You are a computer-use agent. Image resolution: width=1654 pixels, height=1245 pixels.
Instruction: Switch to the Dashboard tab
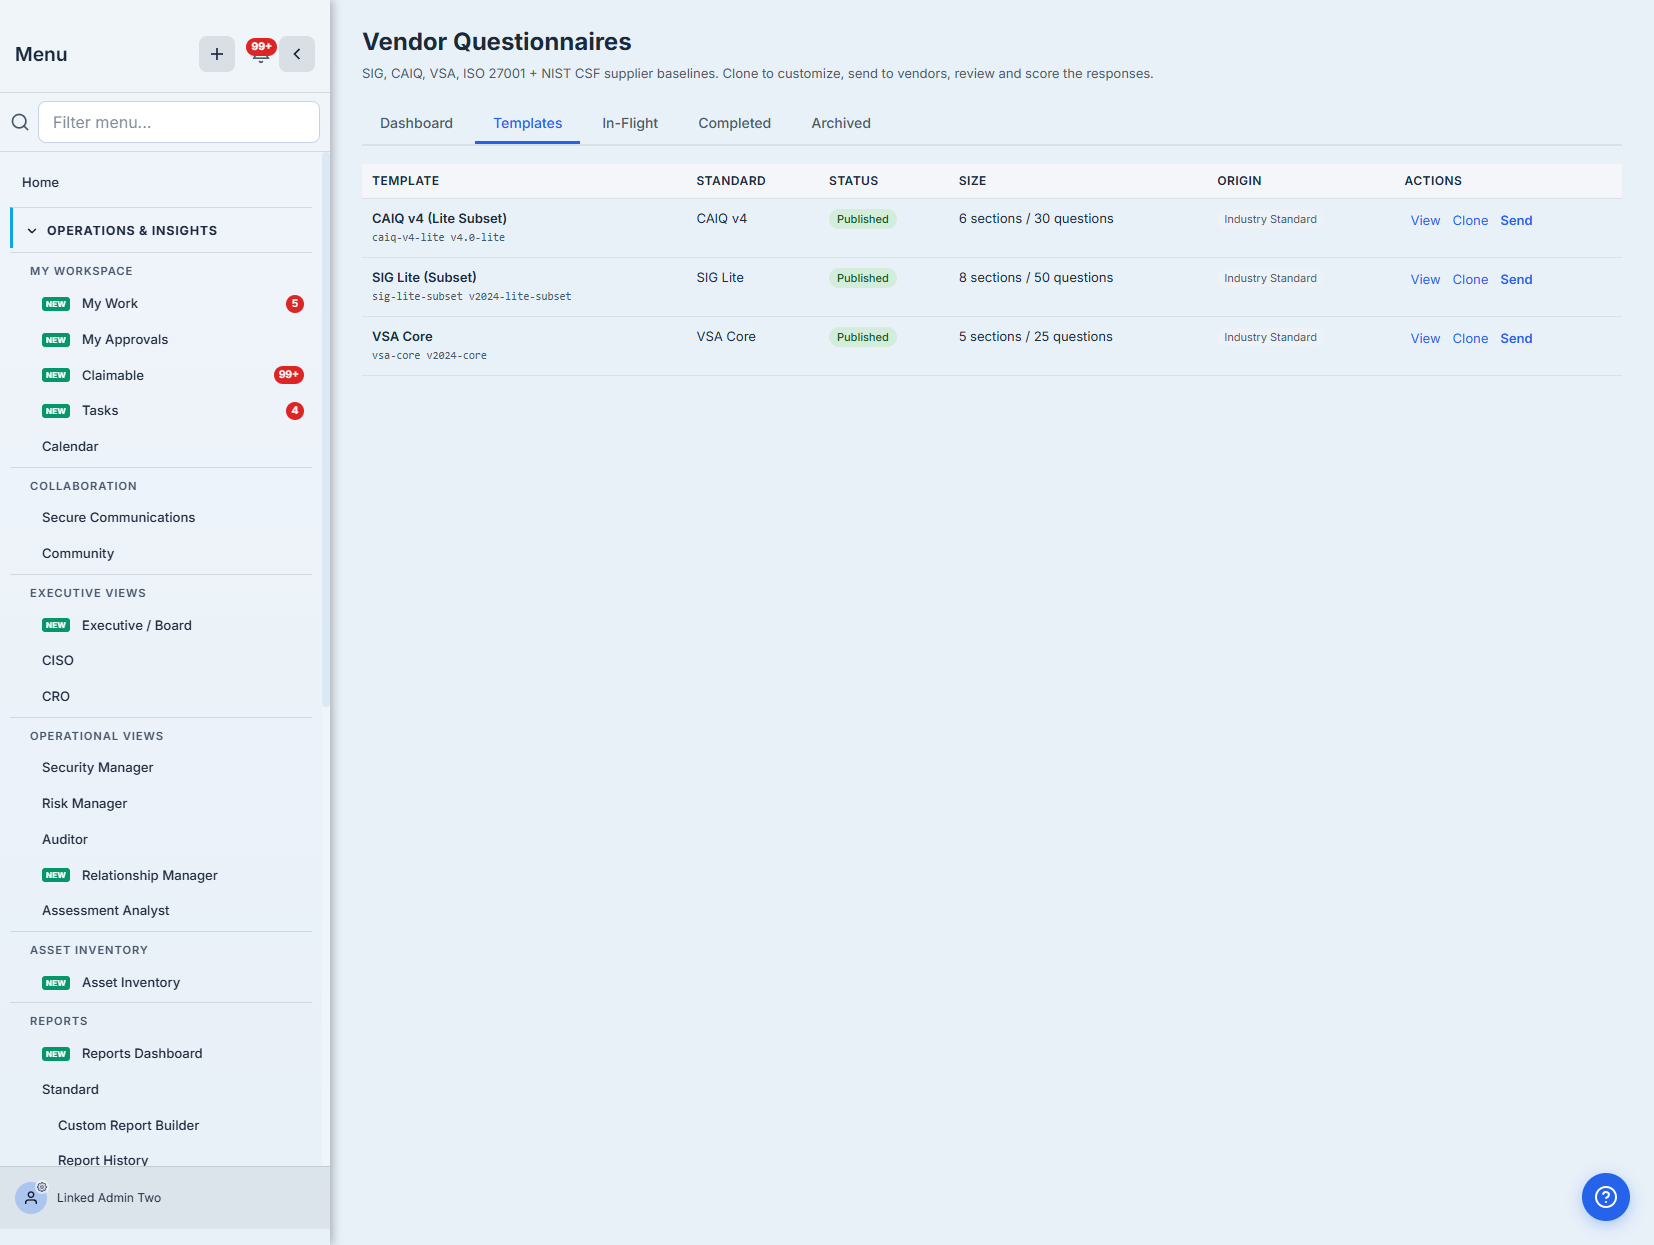[416, 123]
